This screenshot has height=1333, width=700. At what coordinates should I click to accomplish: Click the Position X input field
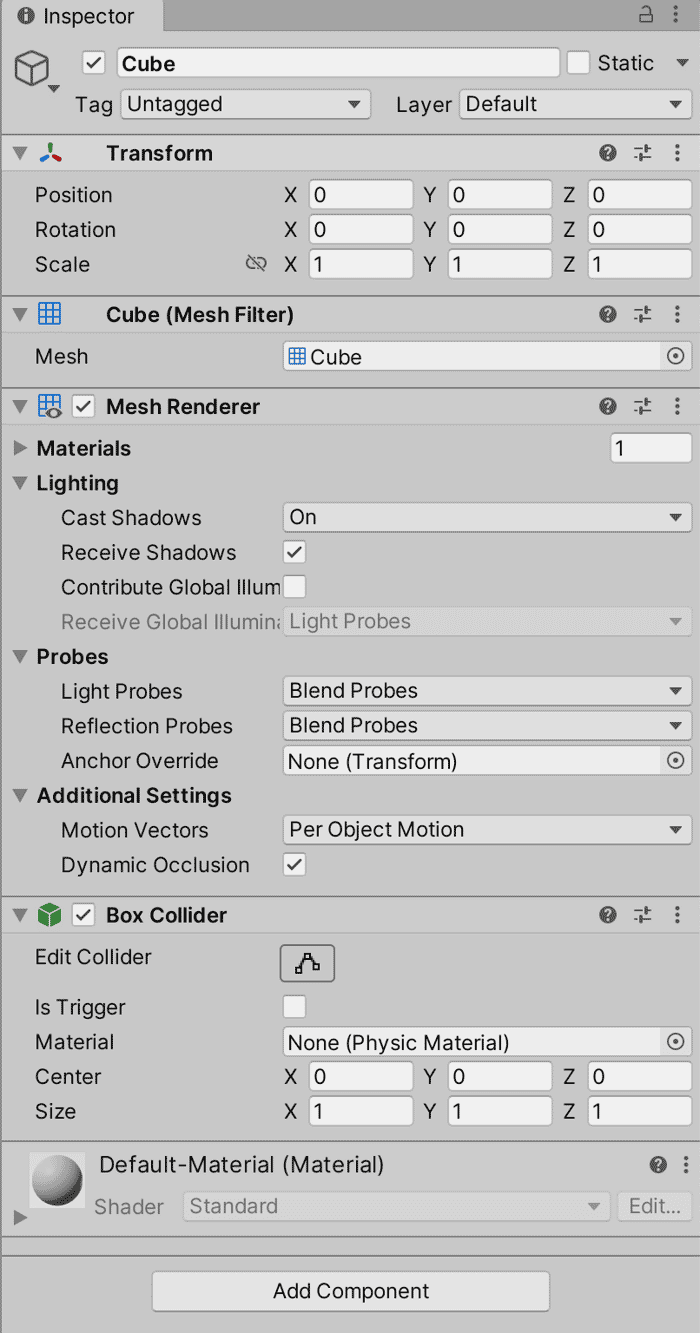[x=360, y=194]
